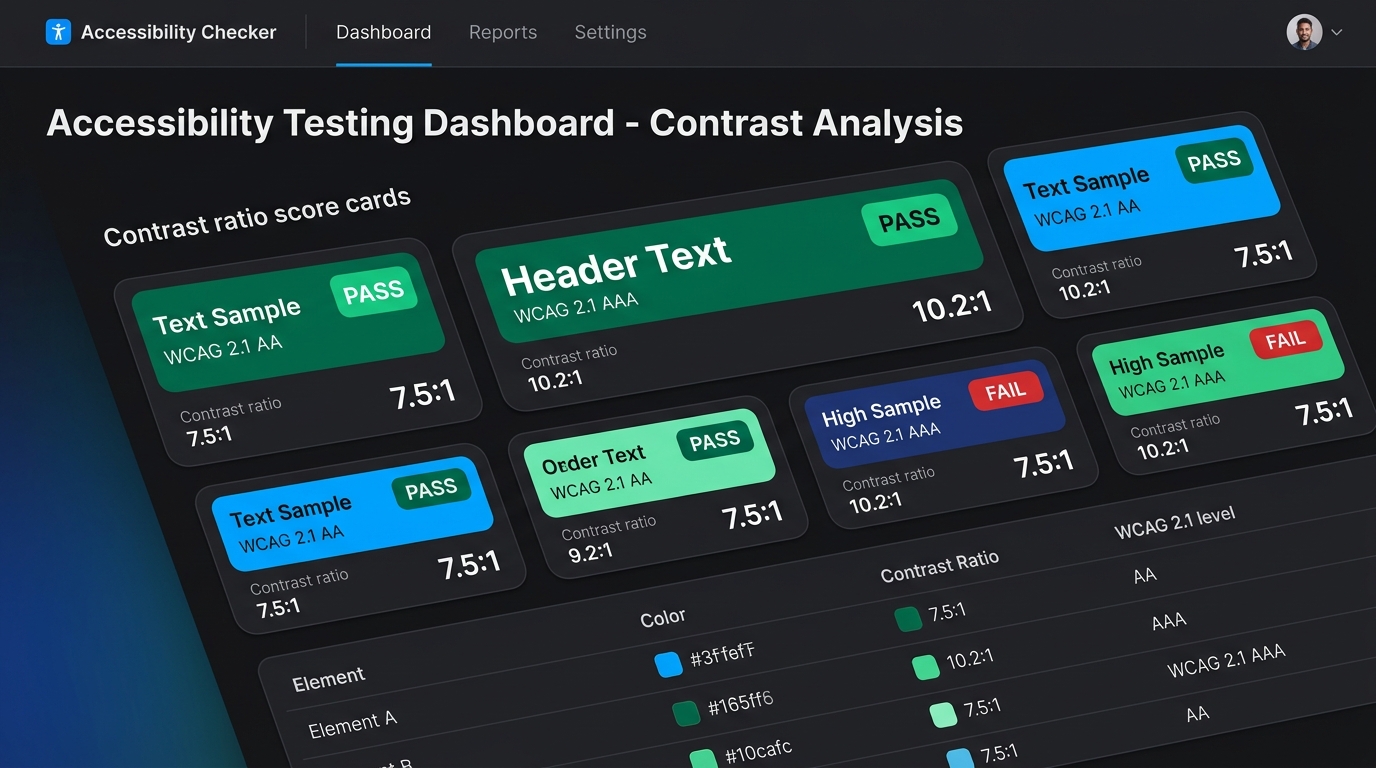1376x768 pixels.
Task: Select the Element A table row label
Action: 352,724
